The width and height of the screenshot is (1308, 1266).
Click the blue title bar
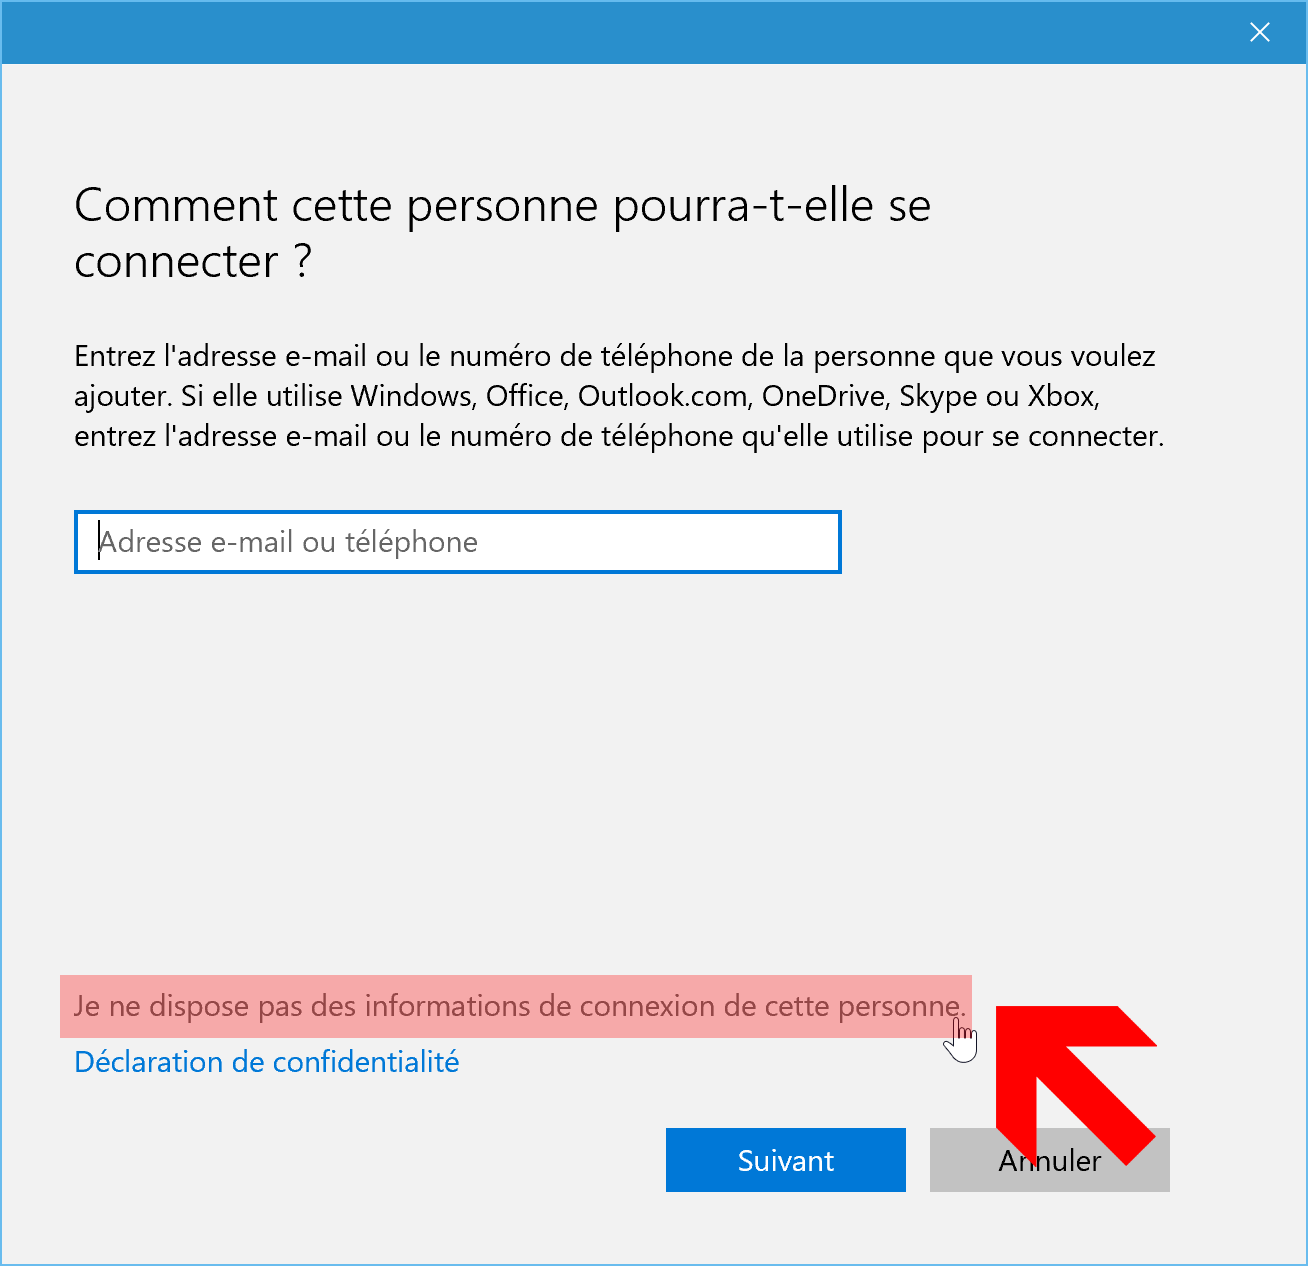tap(620, 32)
